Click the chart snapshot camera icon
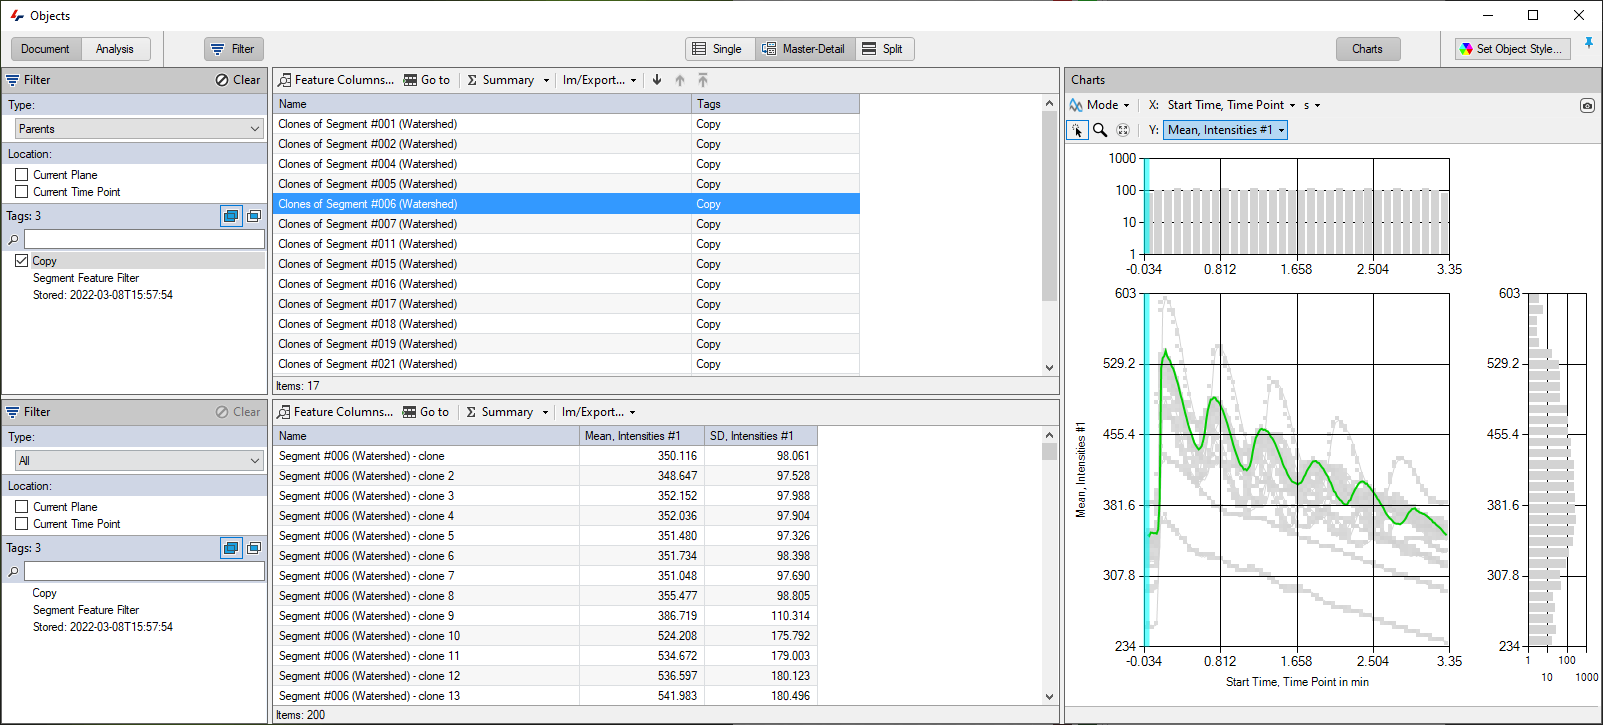Viewport: 1603px width, 725px height. 1587,105
